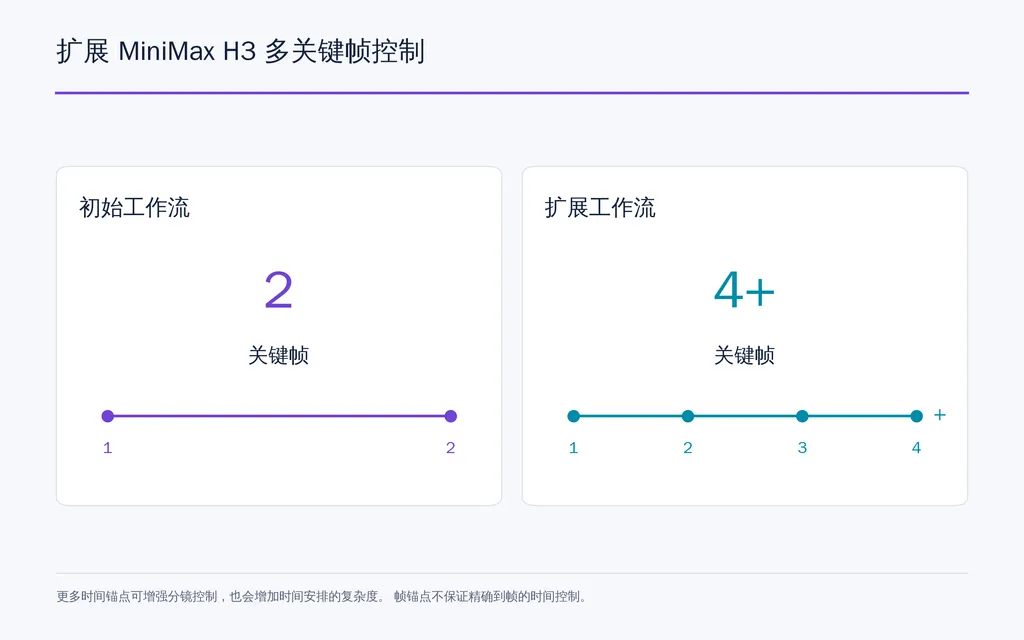Select the 扩展工作流 card heading

[x=600, y=208]
